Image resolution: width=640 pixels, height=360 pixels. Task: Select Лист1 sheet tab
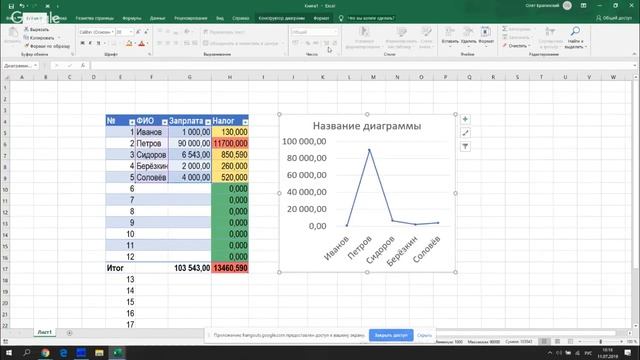[44, 332]
